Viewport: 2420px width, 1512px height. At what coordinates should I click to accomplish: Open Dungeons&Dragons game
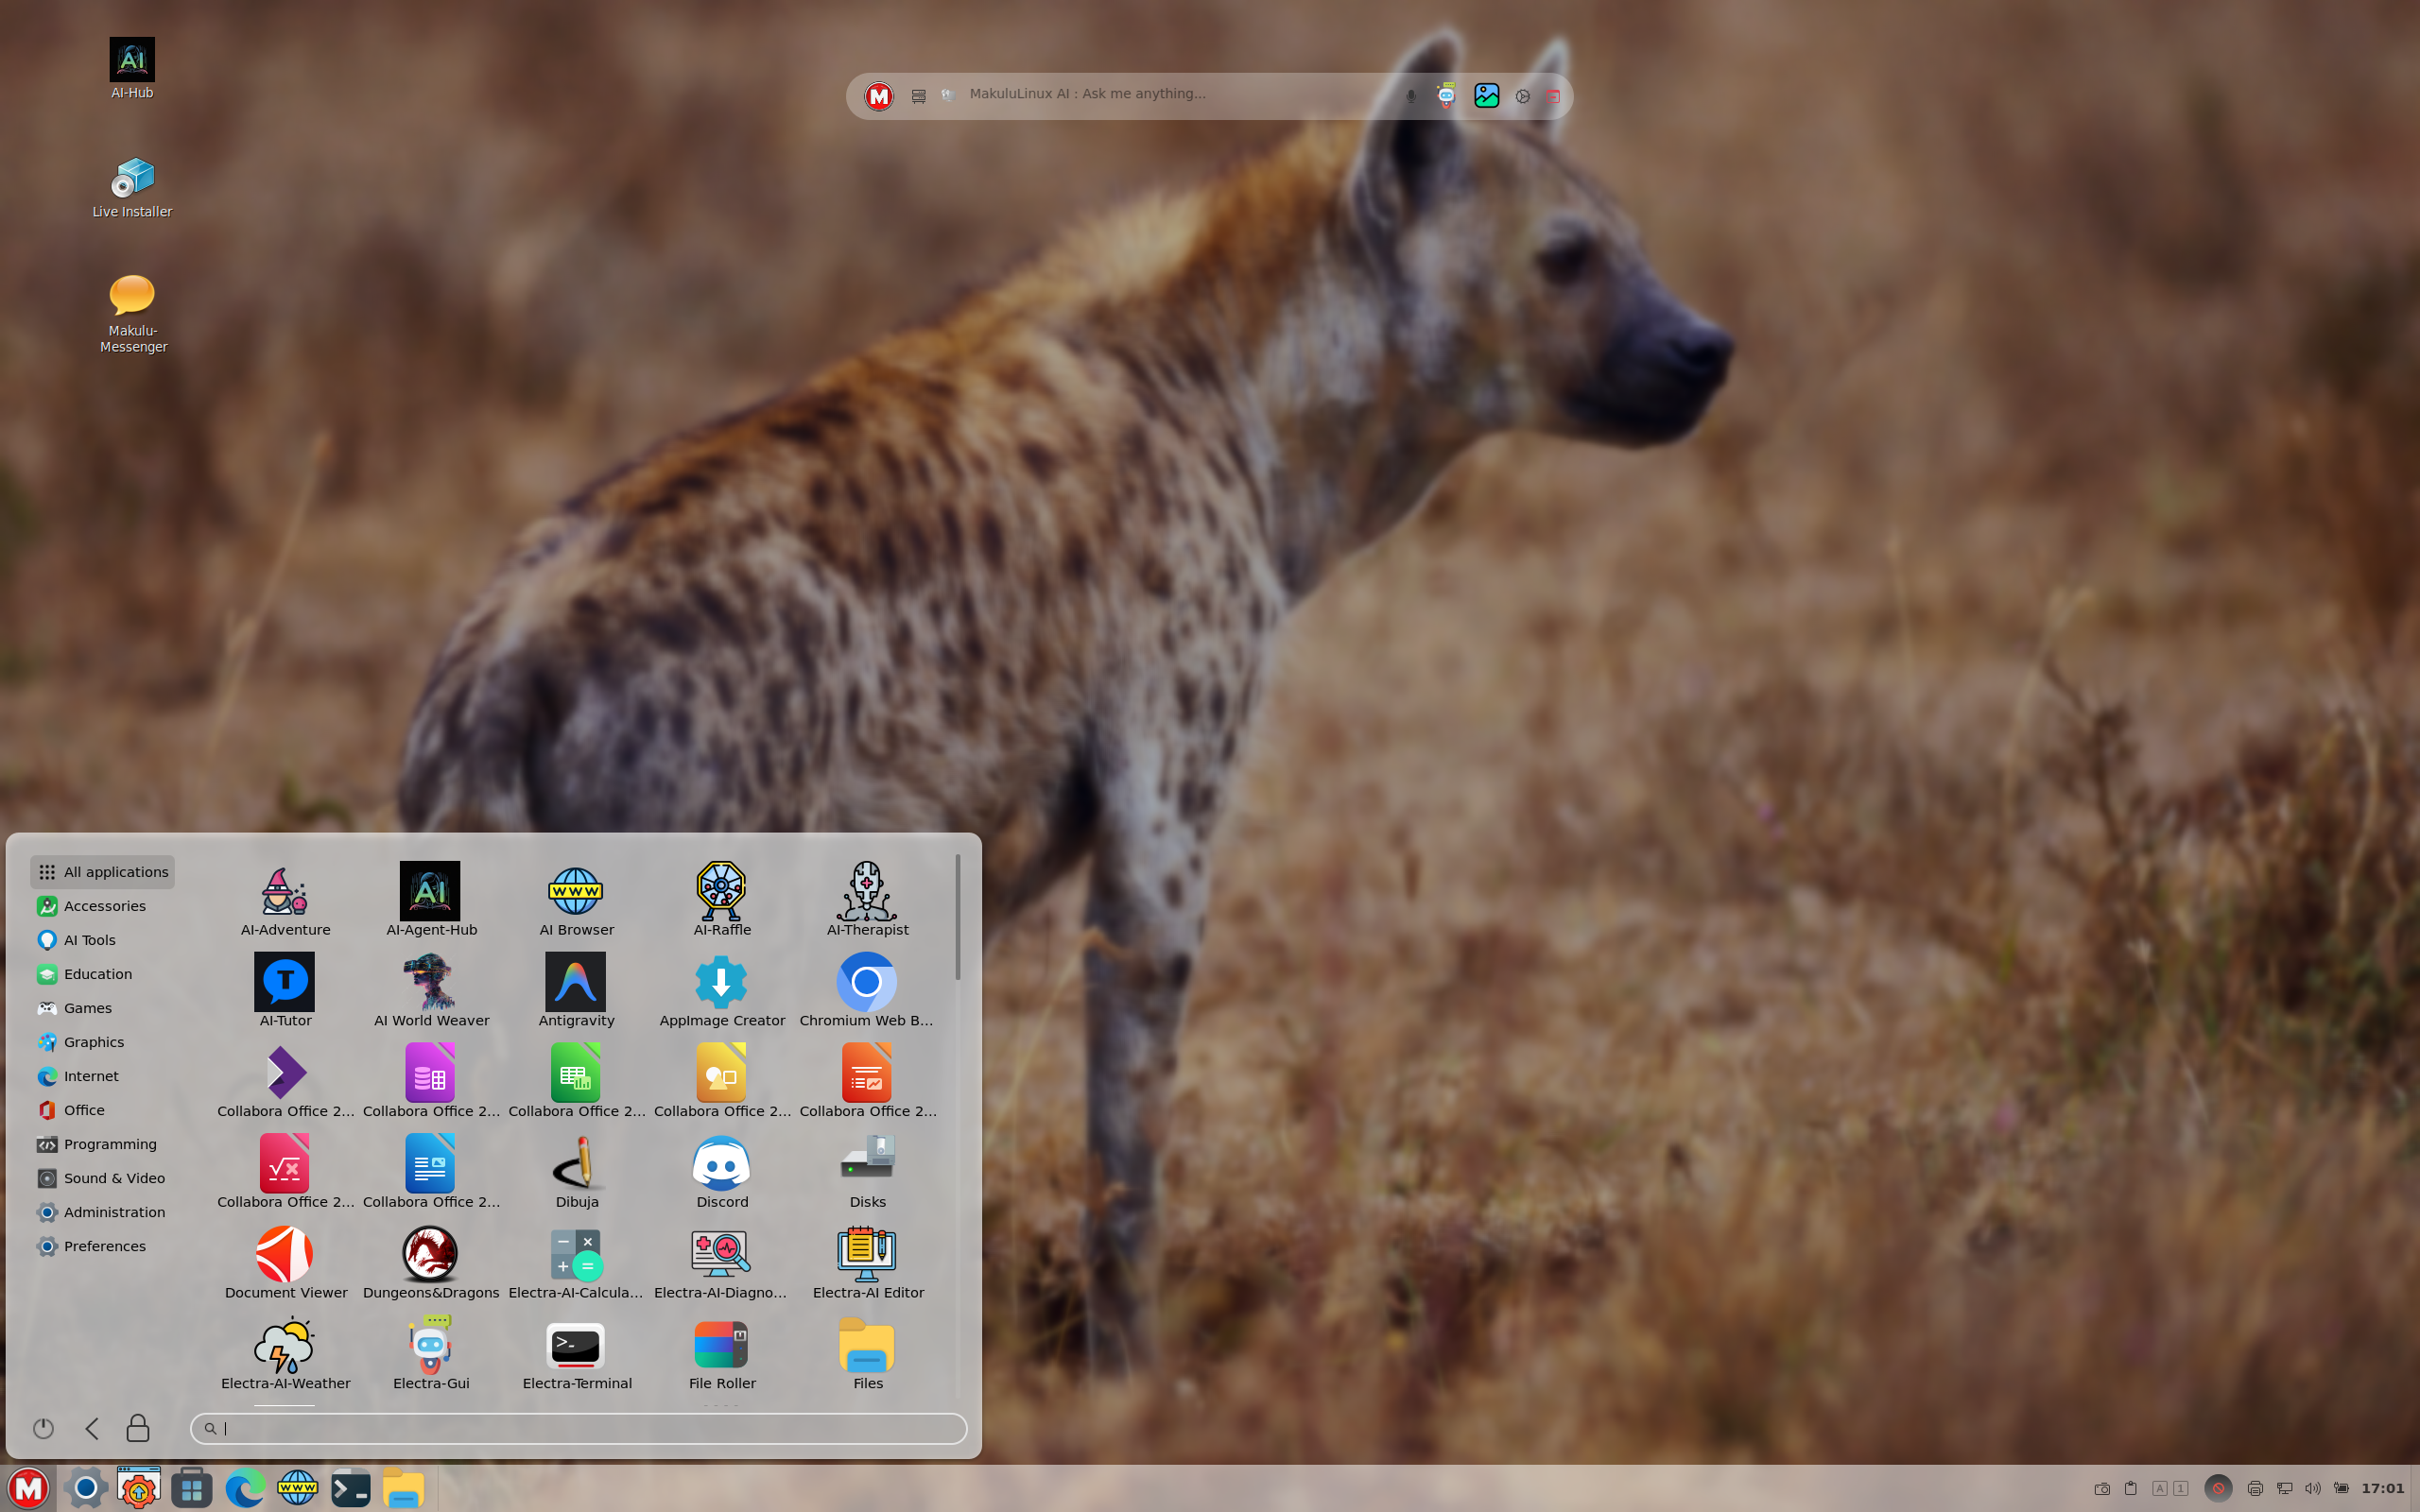click(x=431, y=1262)
